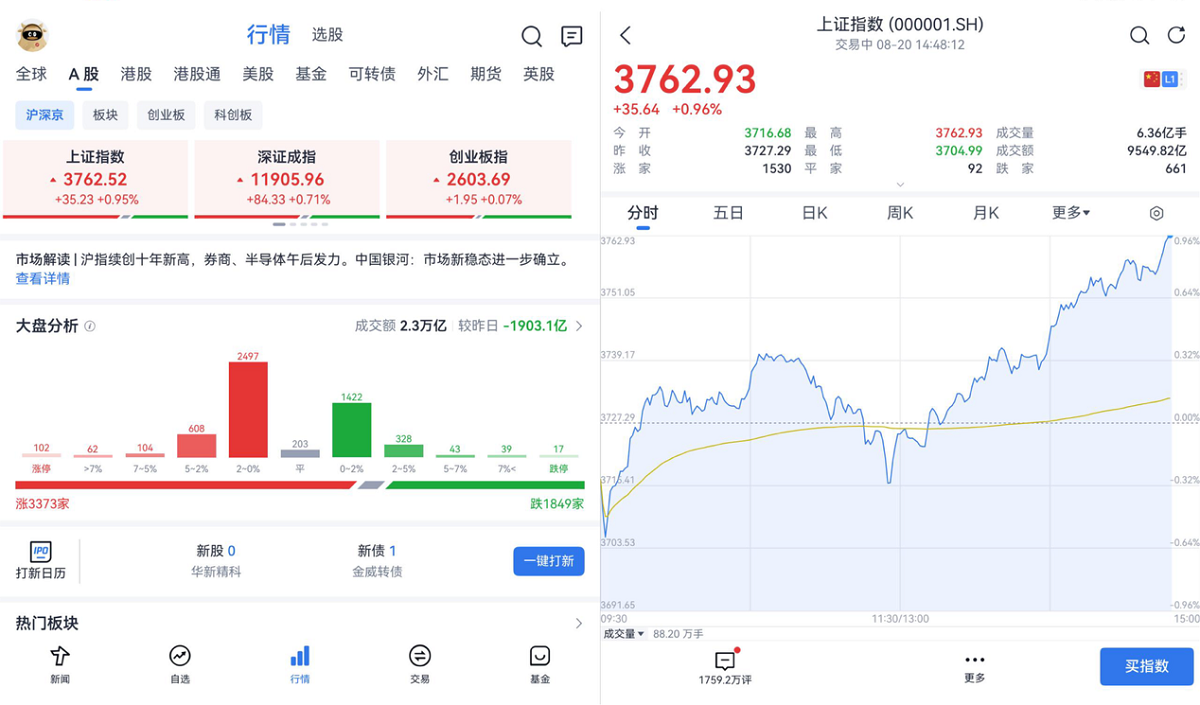
Task: Click the refresh icon on index detail page
Action: (1176, 36)
